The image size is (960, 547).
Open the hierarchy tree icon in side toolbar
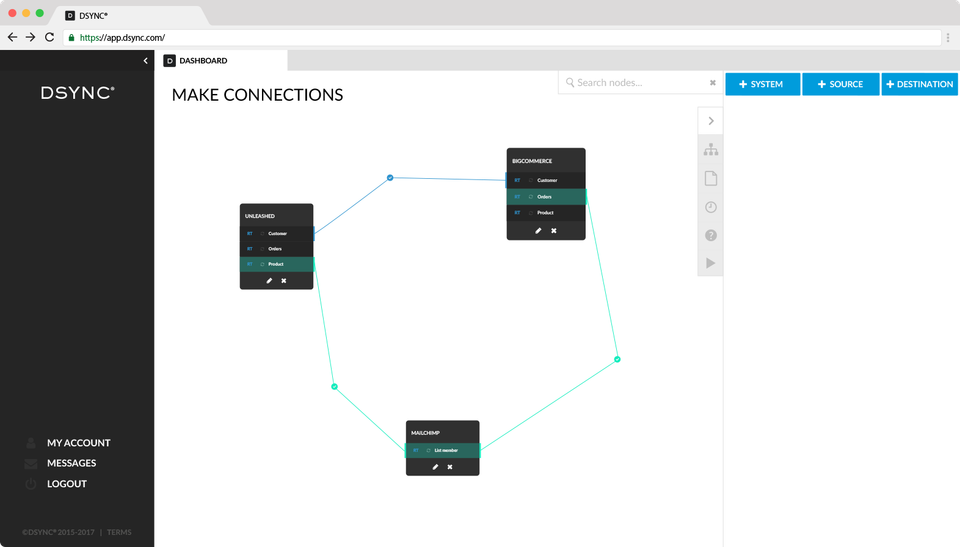pyautogui.click(x=711, y=150)
